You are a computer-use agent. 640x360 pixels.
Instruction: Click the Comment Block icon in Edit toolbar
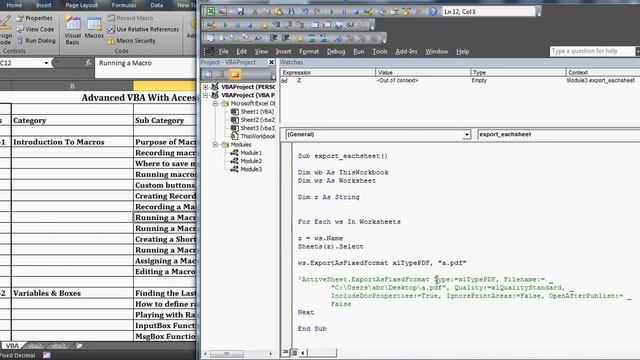[311, 38]
